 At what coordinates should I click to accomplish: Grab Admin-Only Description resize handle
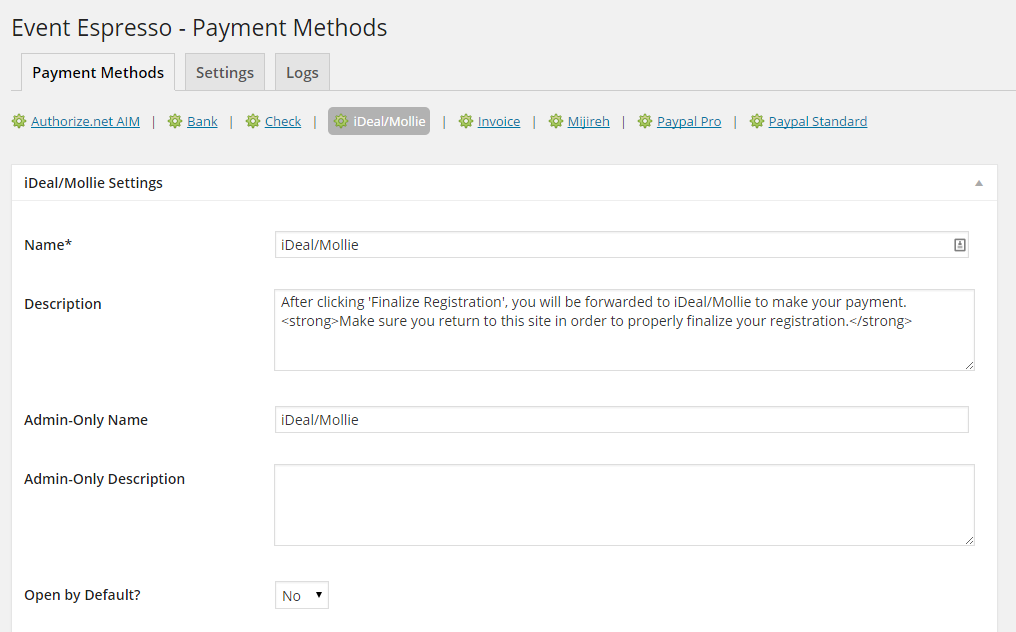click(x=969, y=541)
